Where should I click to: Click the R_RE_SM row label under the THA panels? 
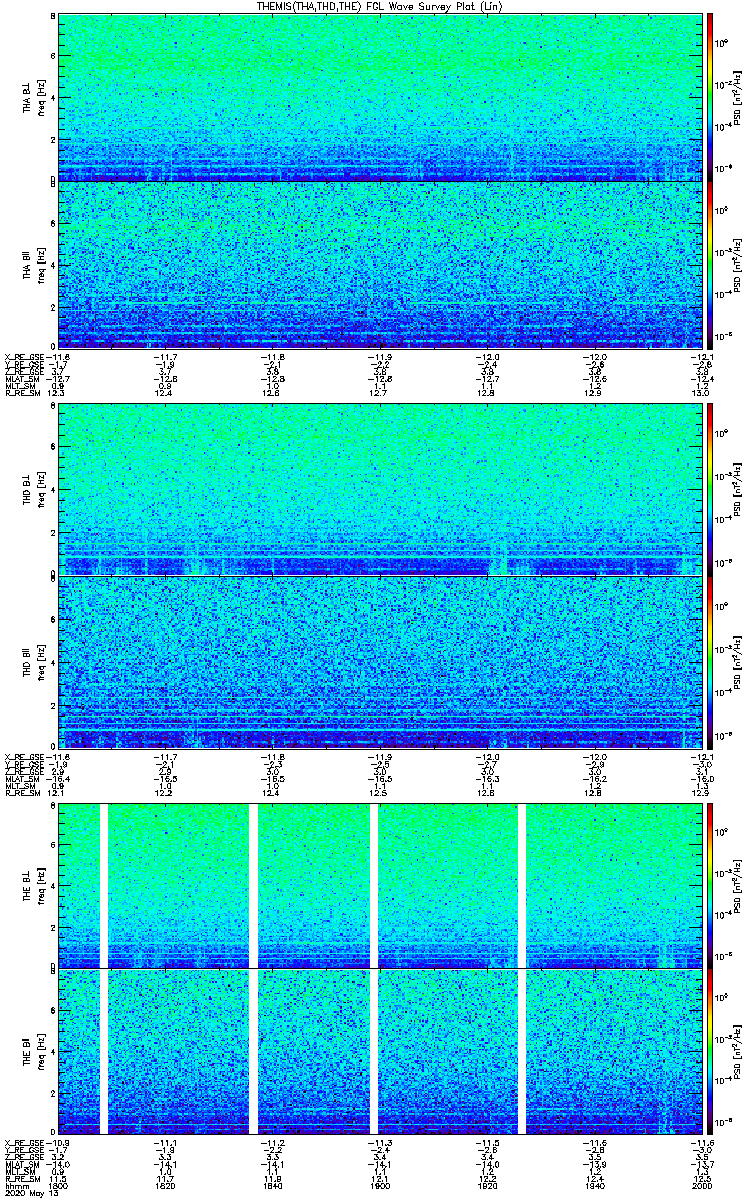[21, 394]
